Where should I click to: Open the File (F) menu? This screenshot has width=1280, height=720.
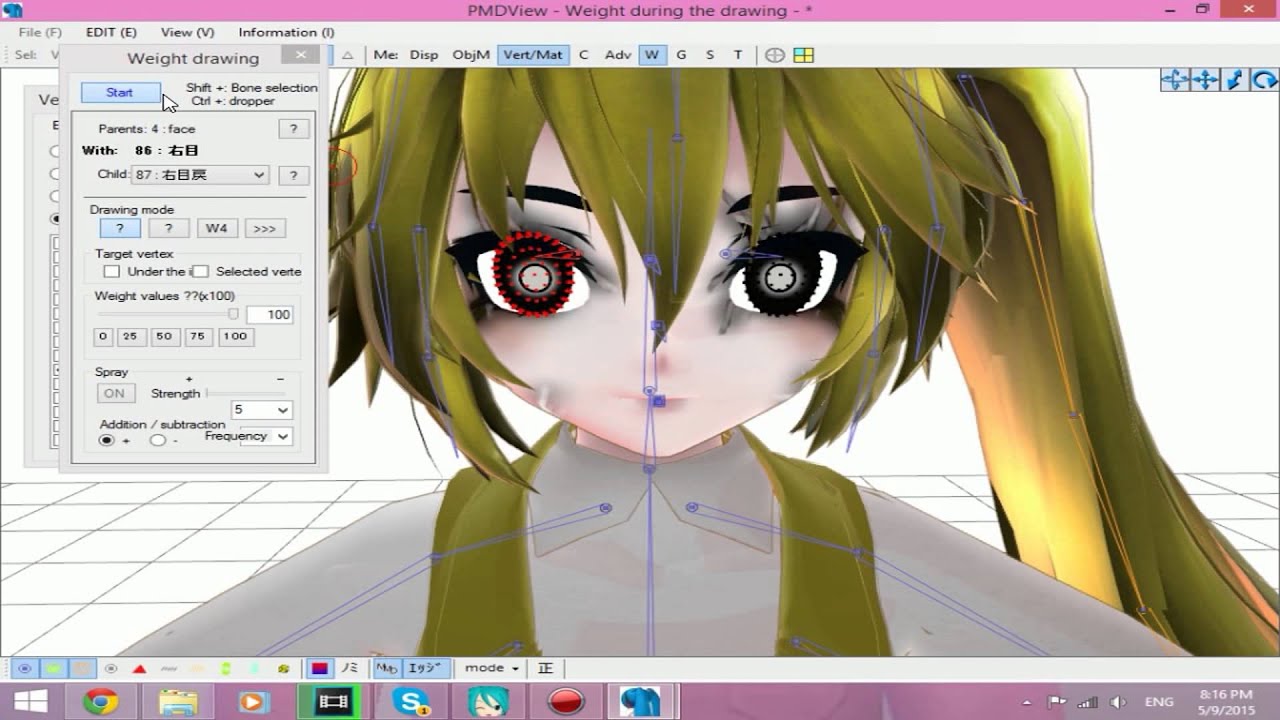(40, 32)
